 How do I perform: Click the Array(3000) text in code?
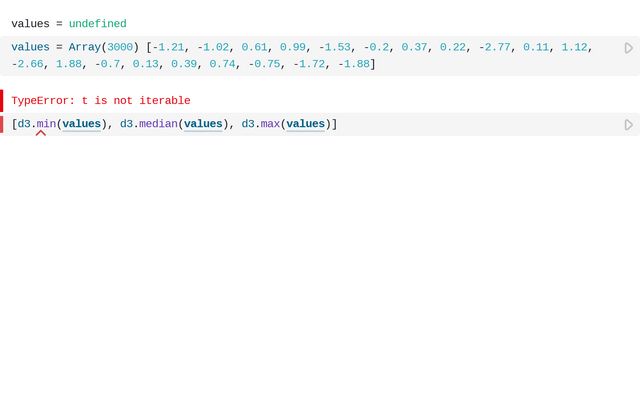103,47
